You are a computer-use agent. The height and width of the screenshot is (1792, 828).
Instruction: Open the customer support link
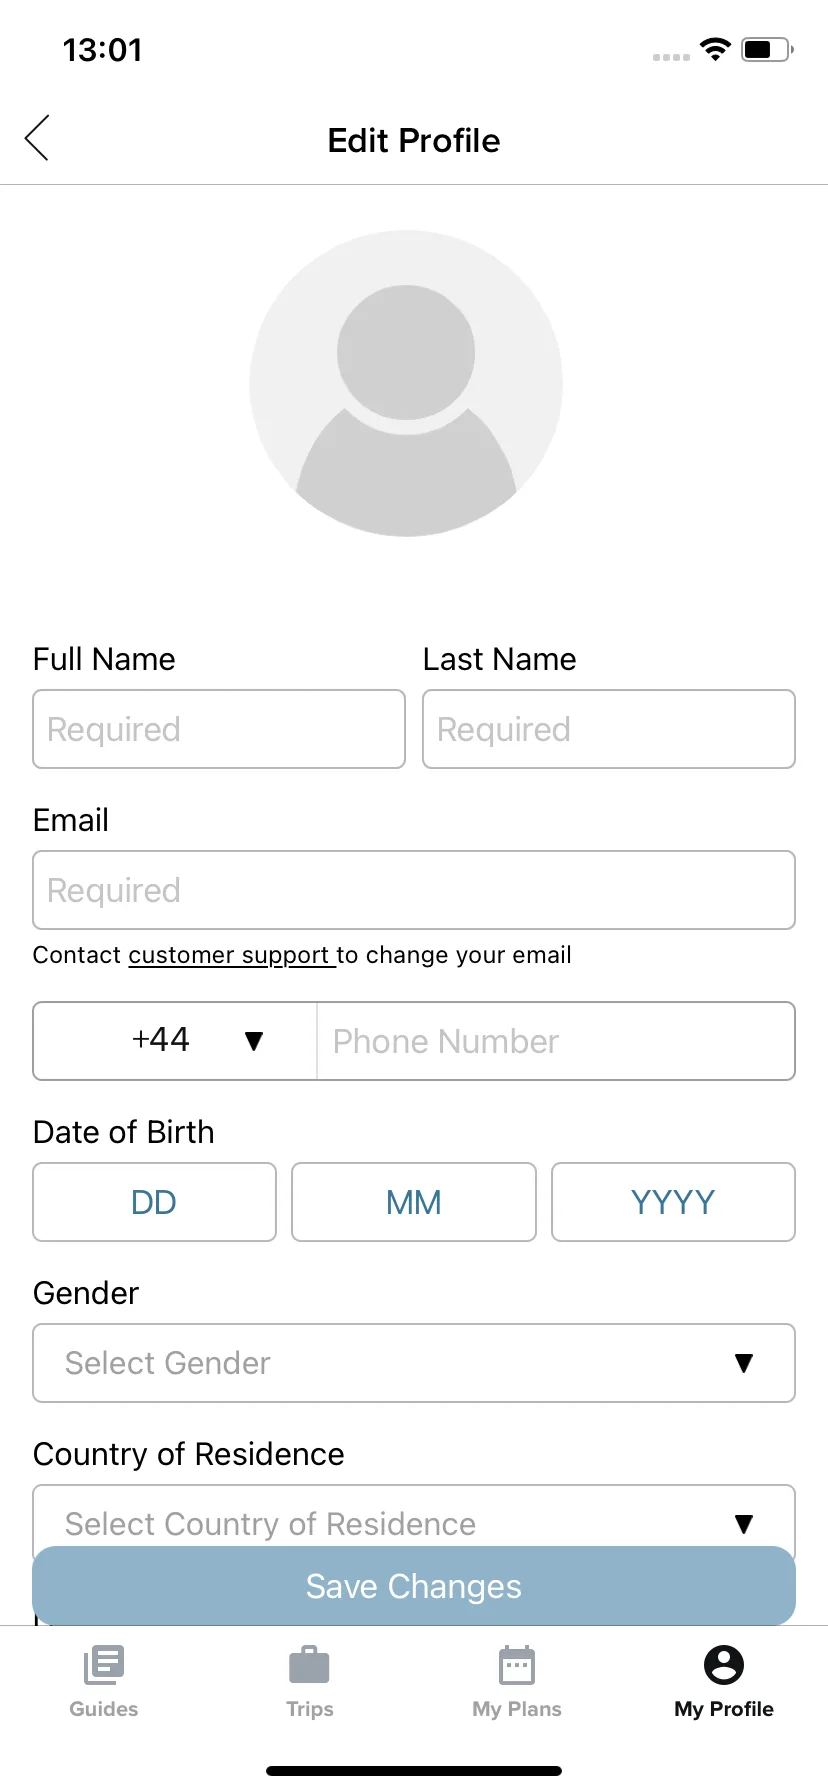[229, 955]
